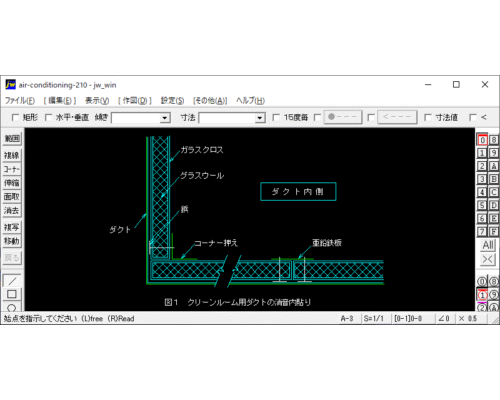Click the S=1/1 scale indicator
The image size is (500, 400).
pos(374,319)
